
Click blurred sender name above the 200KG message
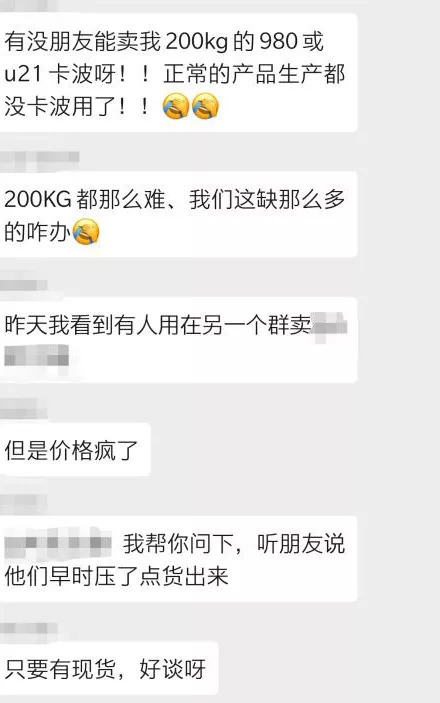pyautogui.click(x=39, y=159)
